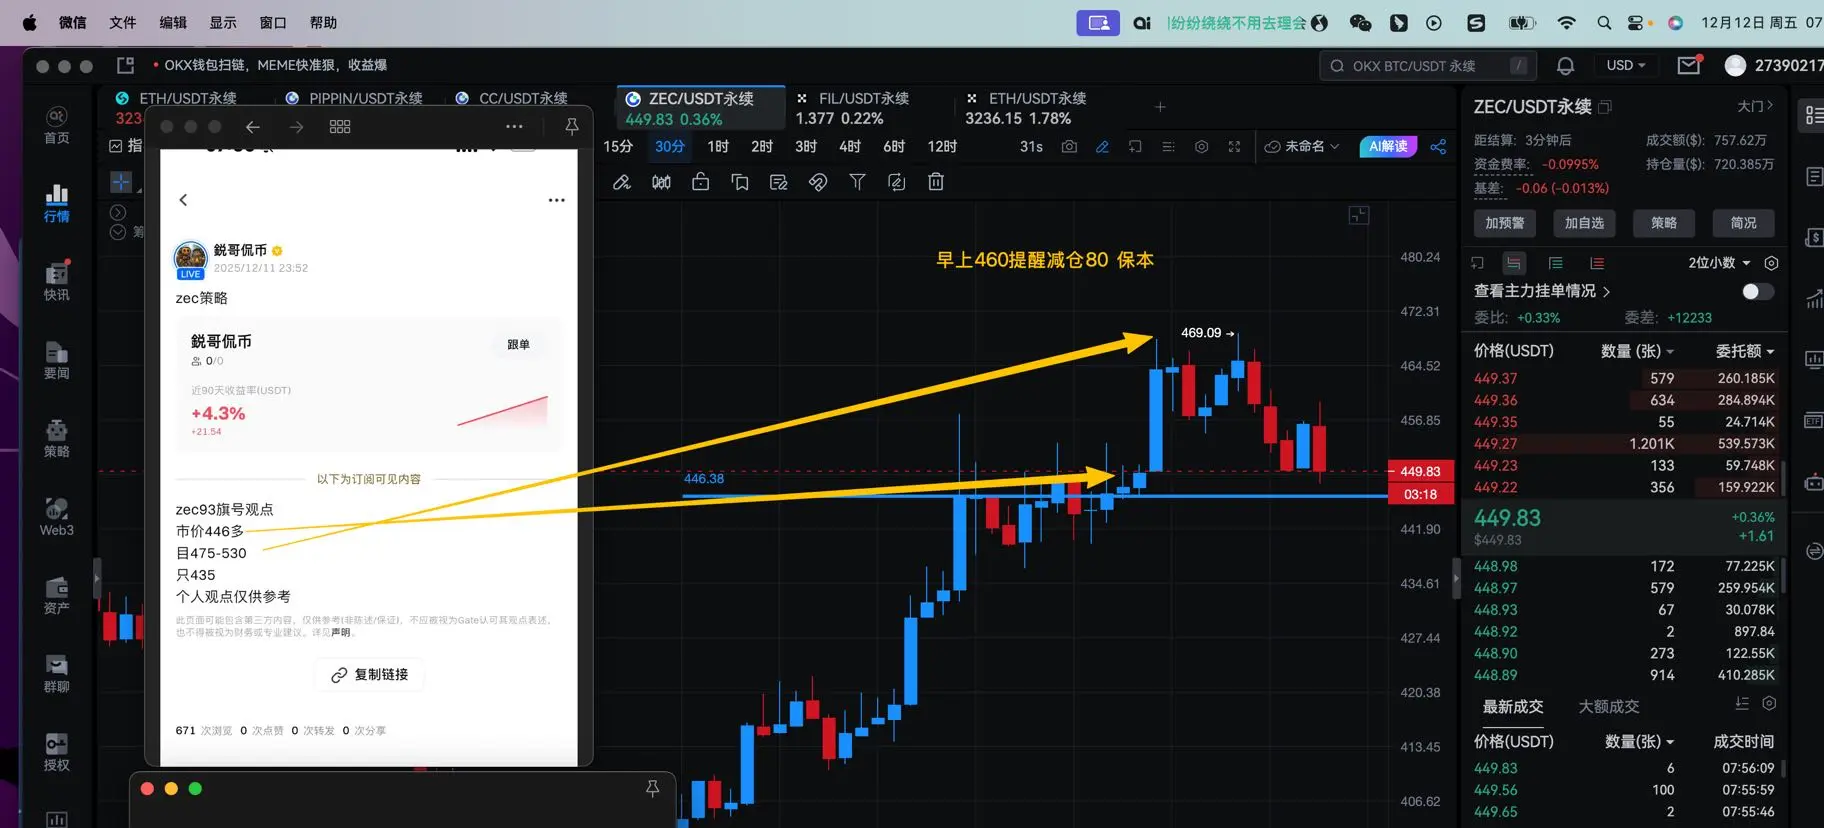Open 大门 exchange selector
This screenshot has height=828, width=1824.
[1755, 106]
